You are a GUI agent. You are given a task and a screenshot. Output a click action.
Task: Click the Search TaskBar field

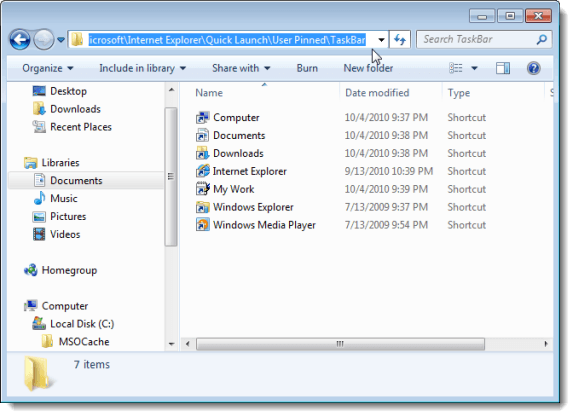pyautogui.click(x=484, y=40)
